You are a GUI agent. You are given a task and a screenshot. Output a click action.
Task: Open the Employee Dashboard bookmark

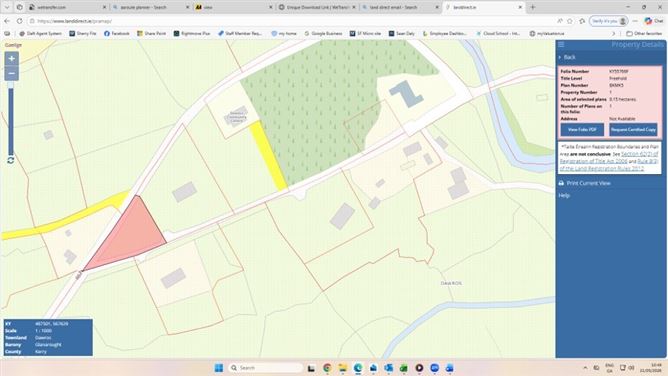(444, 33)
